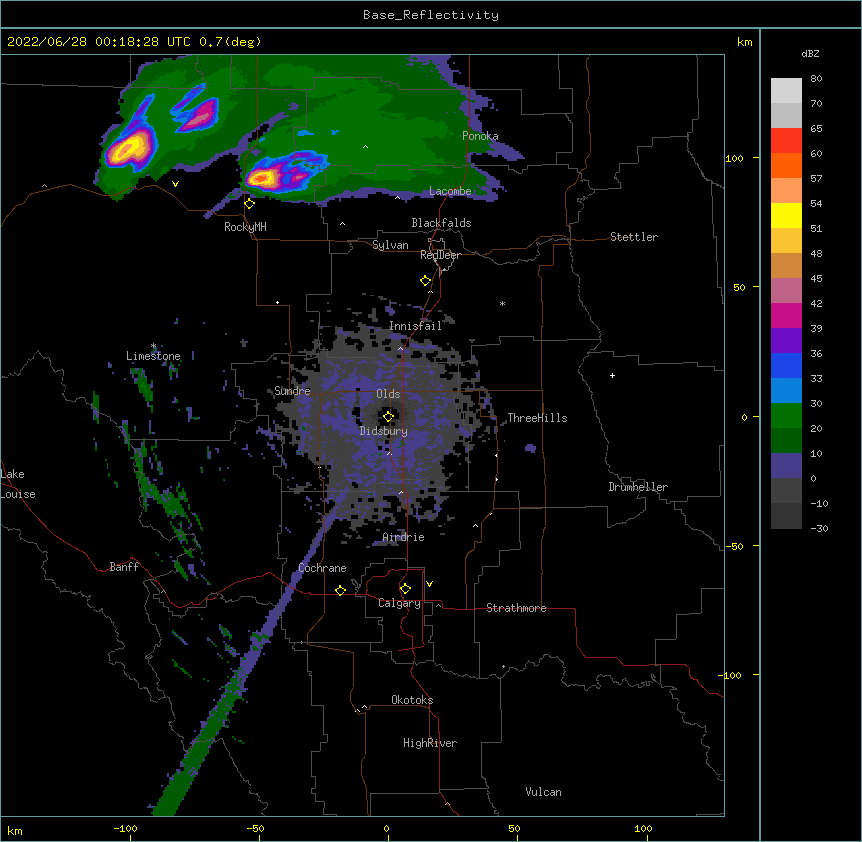Screen dimensions: 862x842
Task: Click the -50 tick on the right vertical axis
Action: point(734,546)
